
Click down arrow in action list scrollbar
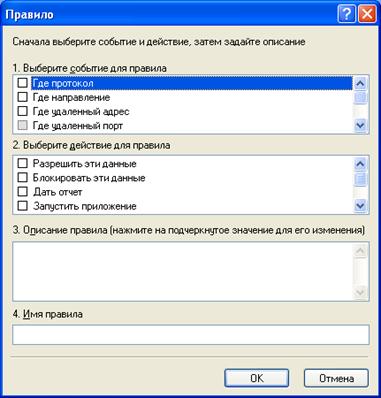[360, 206]
